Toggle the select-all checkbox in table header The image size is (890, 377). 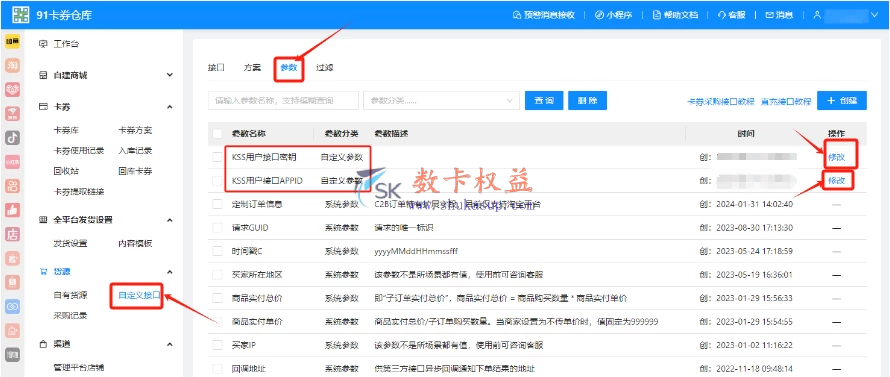click(x=217, y=134)
